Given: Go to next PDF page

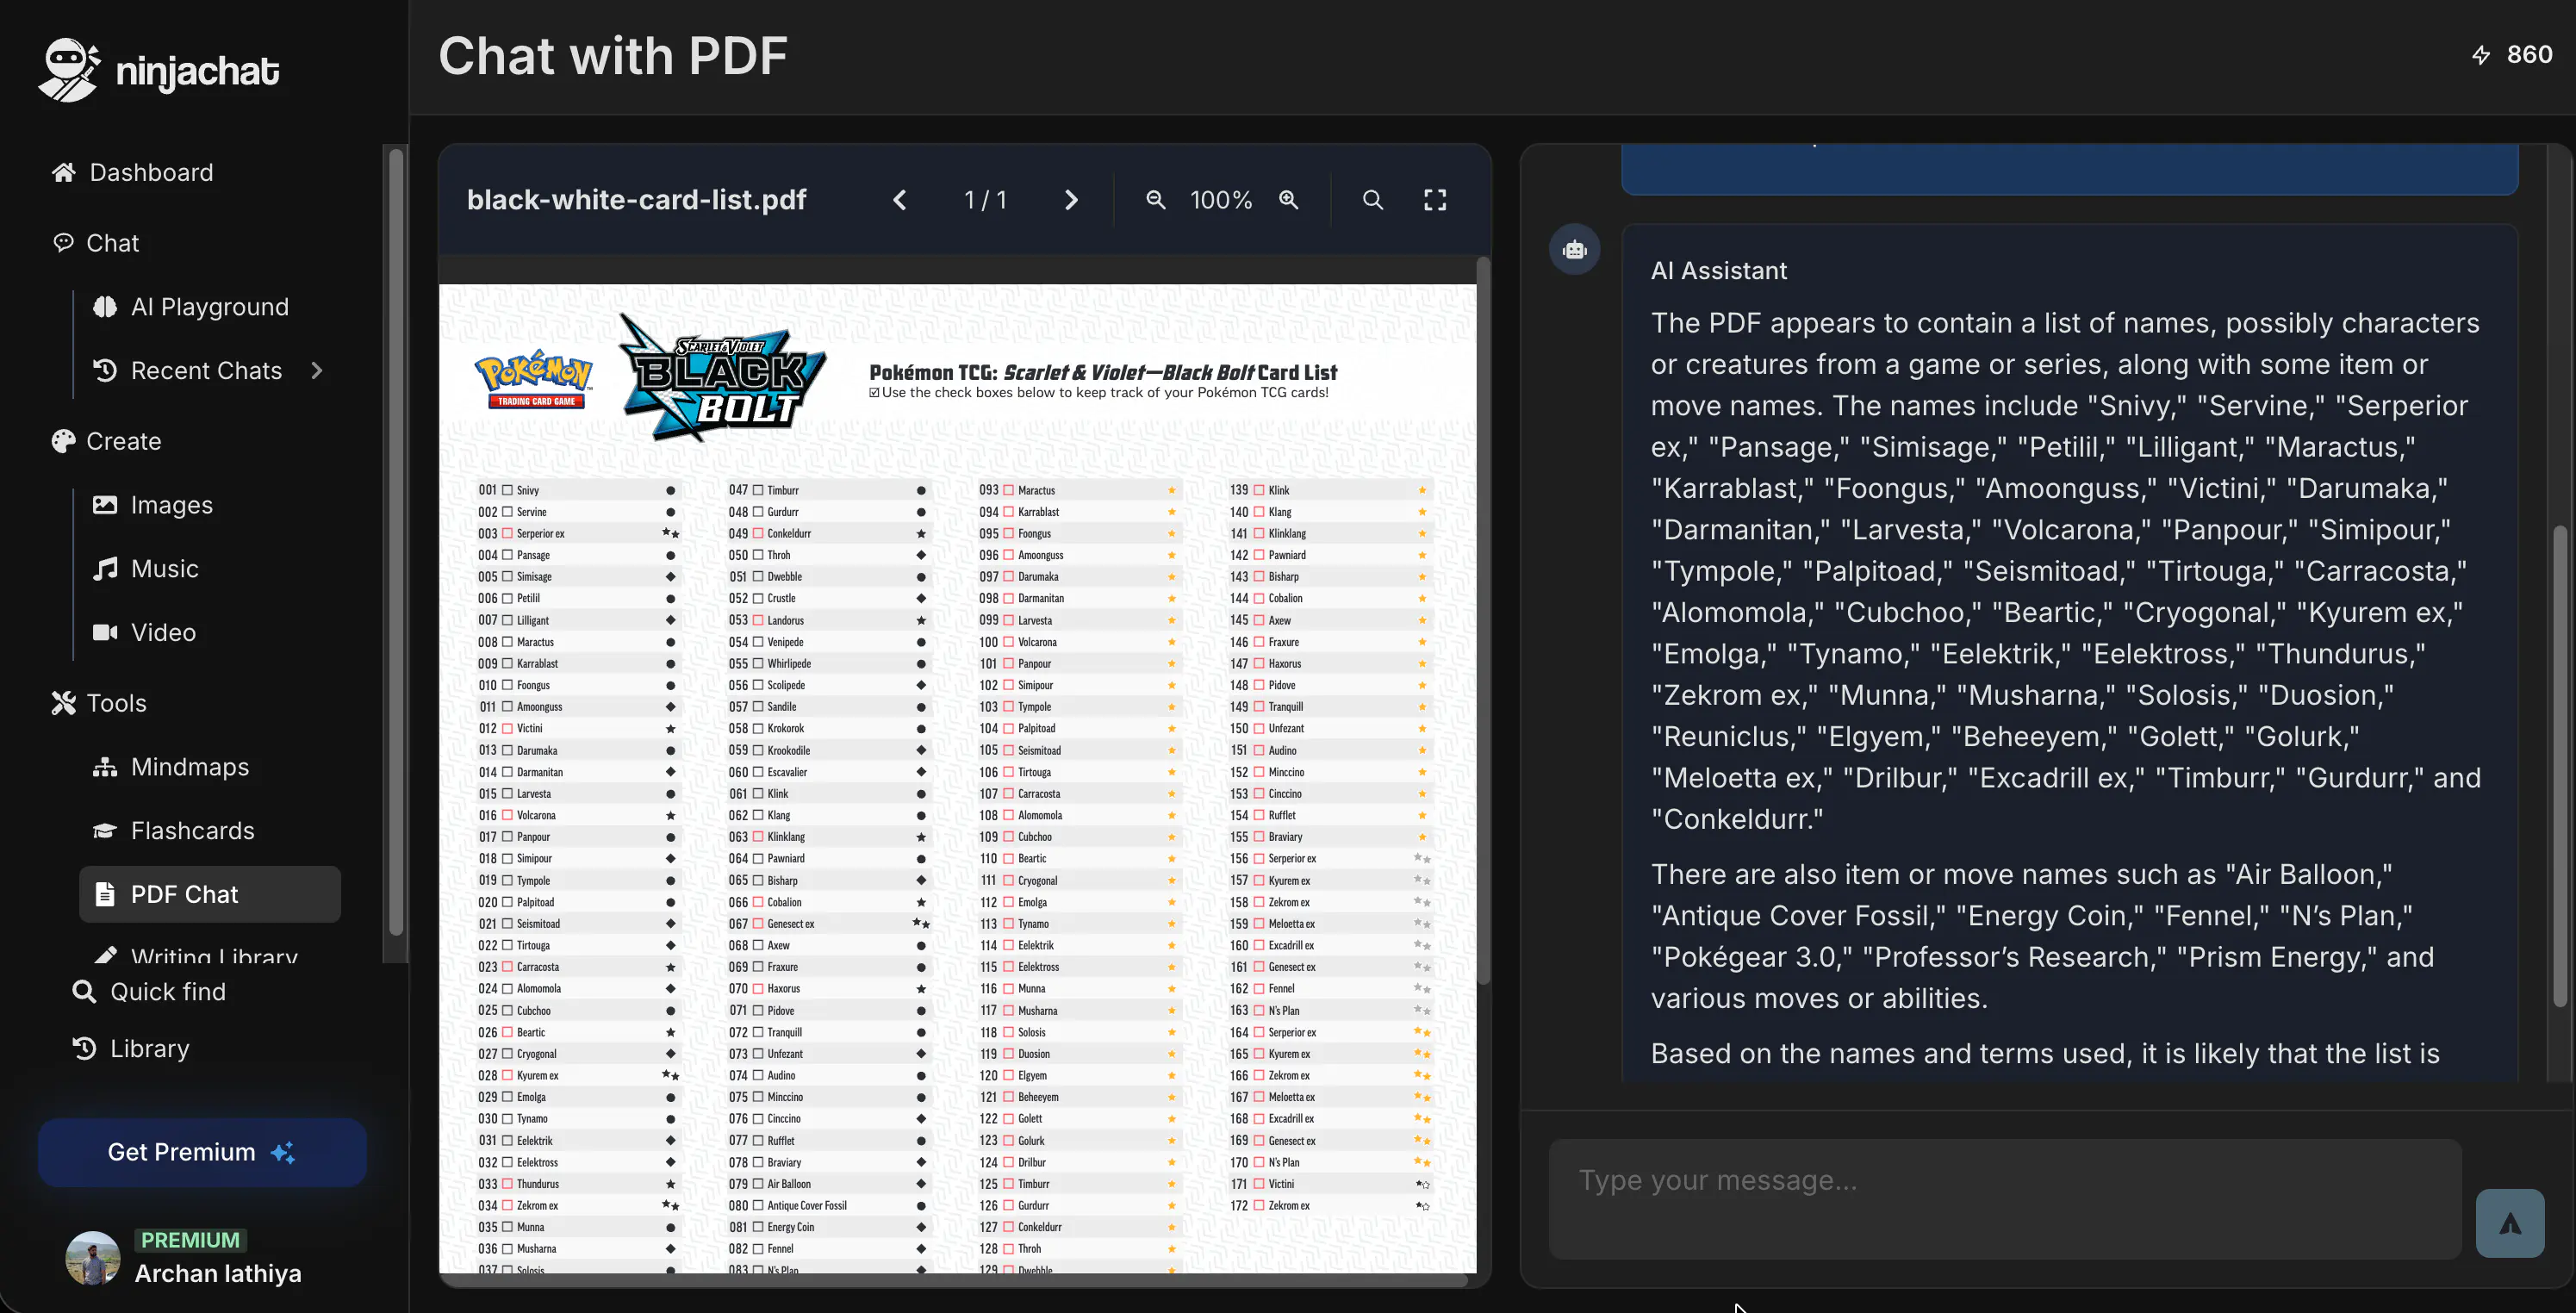Looking at the screenshot, I should click(1071, 200).
